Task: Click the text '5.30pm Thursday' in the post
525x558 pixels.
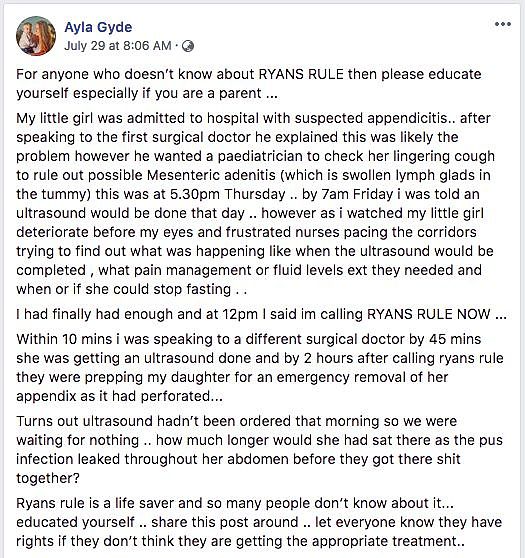Action: click(x=228, y=194)
